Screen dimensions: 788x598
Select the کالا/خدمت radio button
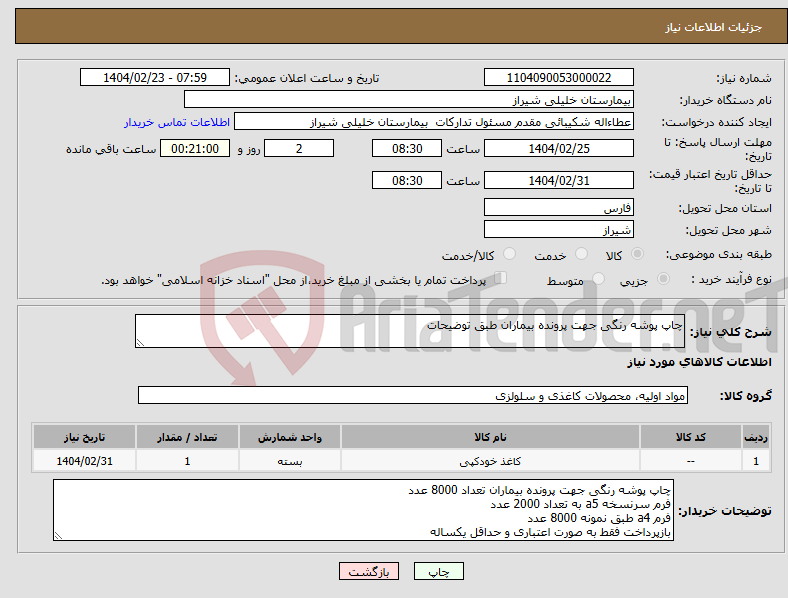(510, 254)
